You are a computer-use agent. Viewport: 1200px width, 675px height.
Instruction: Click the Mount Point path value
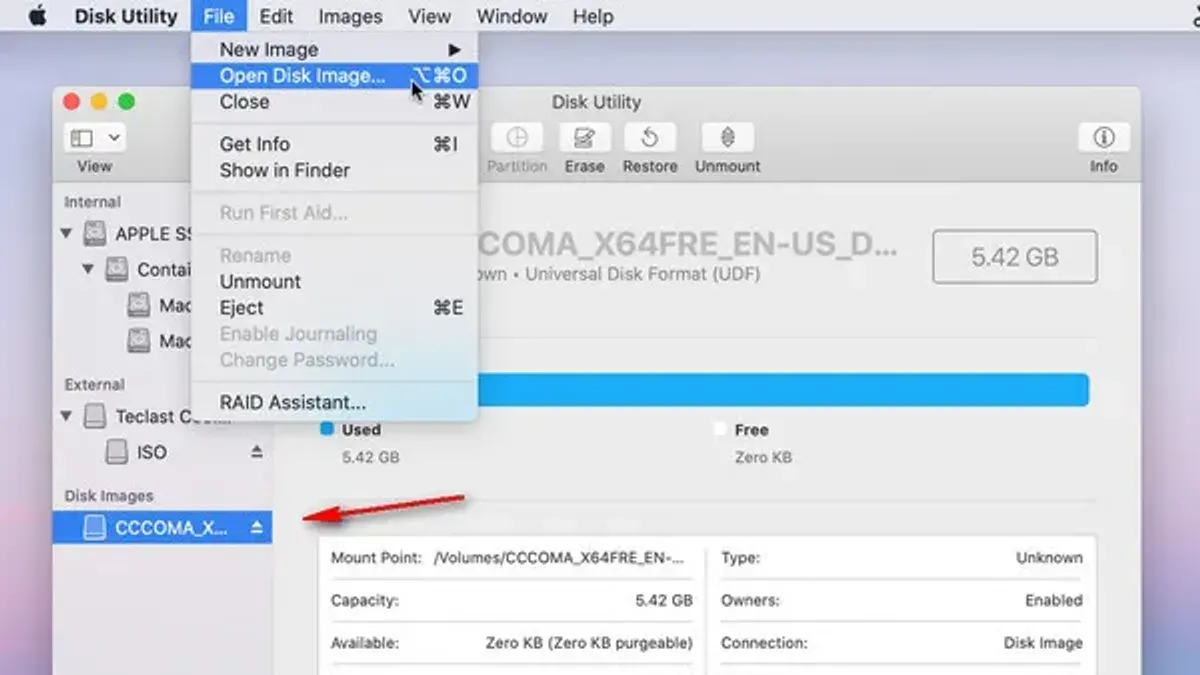coord(559,558)
